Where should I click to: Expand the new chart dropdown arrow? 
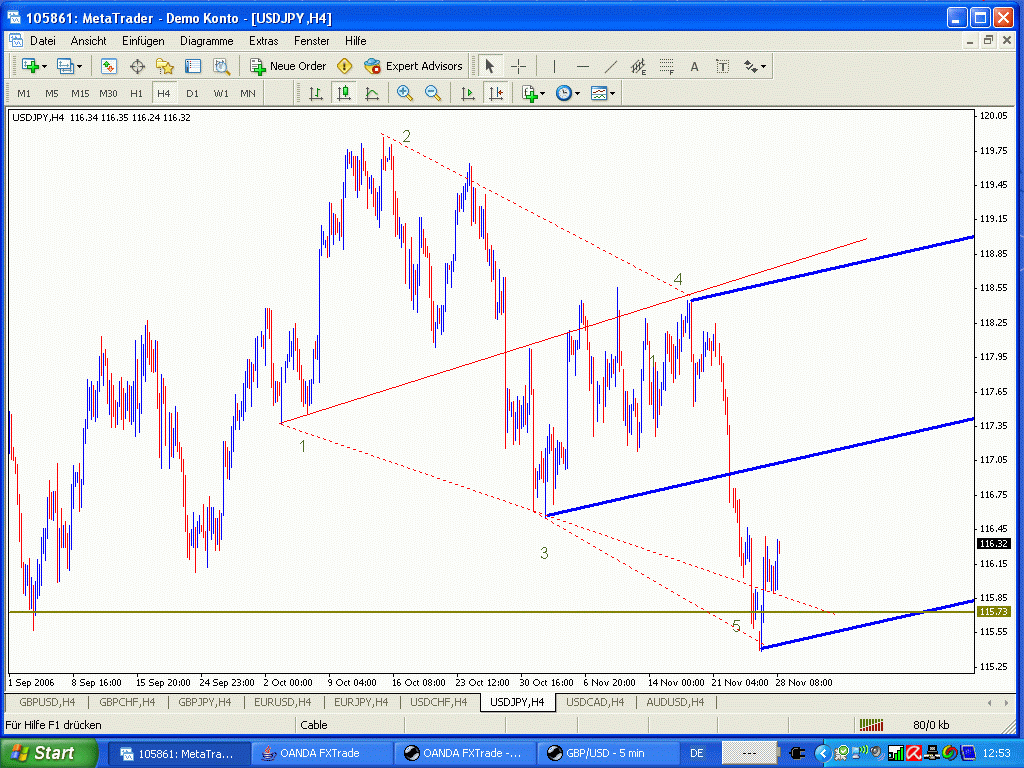click(x=43, y=66)
